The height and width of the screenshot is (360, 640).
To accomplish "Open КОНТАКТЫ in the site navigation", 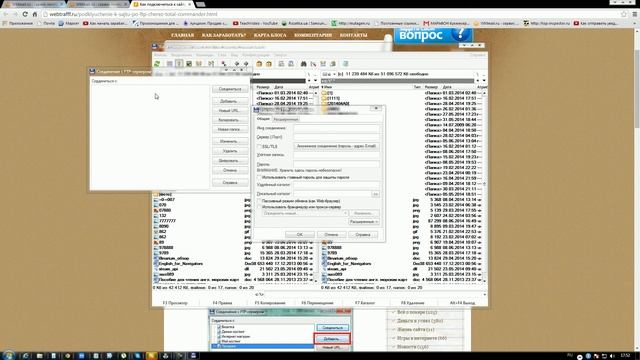I will [x=353, y=35].
